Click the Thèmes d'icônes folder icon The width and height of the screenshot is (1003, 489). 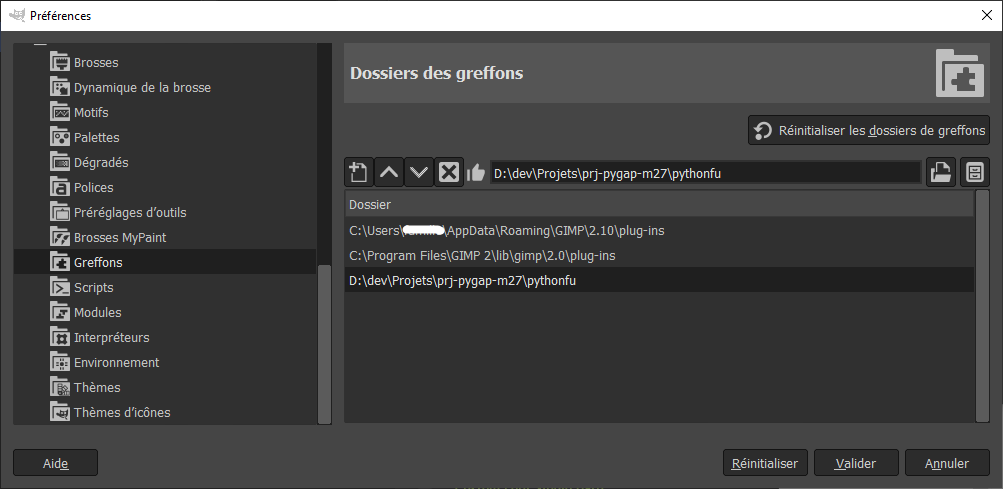60,412
